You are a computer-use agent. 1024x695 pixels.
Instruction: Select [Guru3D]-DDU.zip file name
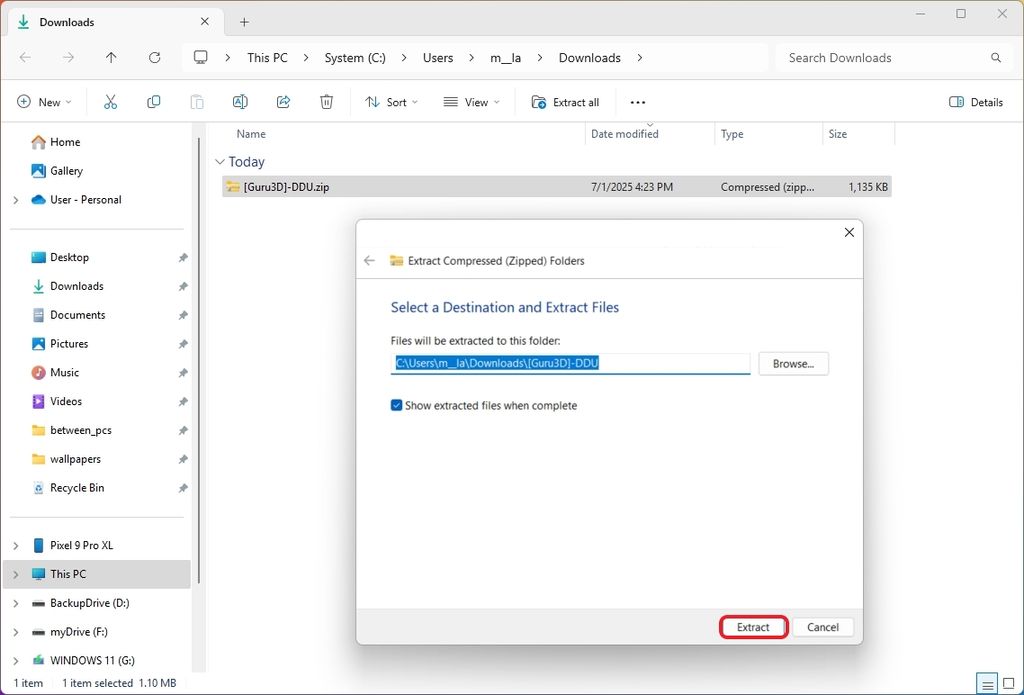[286, 187]
